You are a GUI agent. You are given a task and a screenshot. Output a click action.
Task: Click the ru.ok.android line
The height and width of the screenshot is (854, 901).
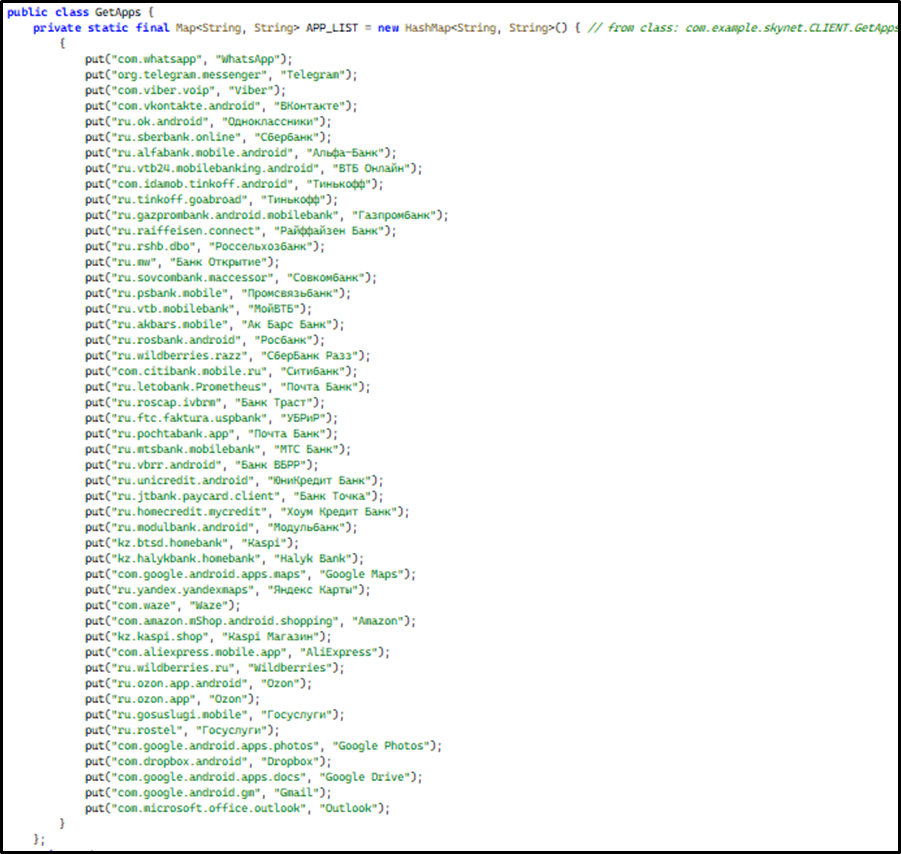208,121
